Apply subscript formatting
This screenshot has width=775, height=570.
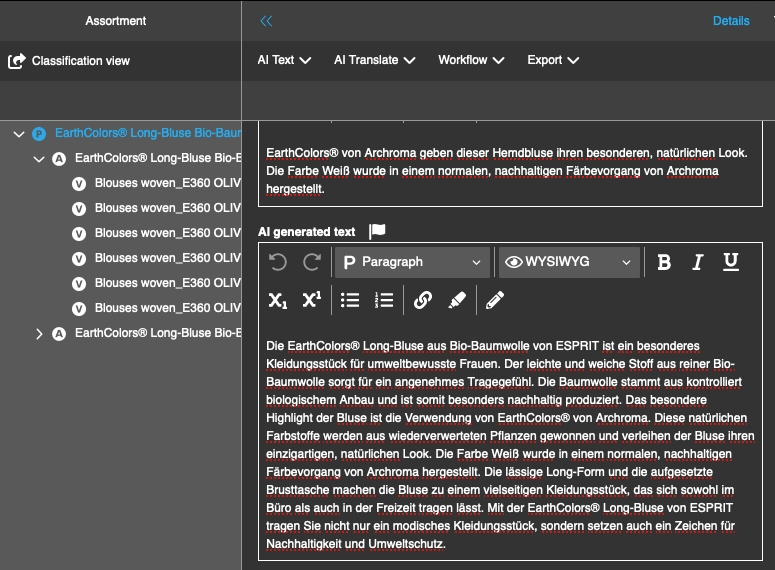(279, 299)
